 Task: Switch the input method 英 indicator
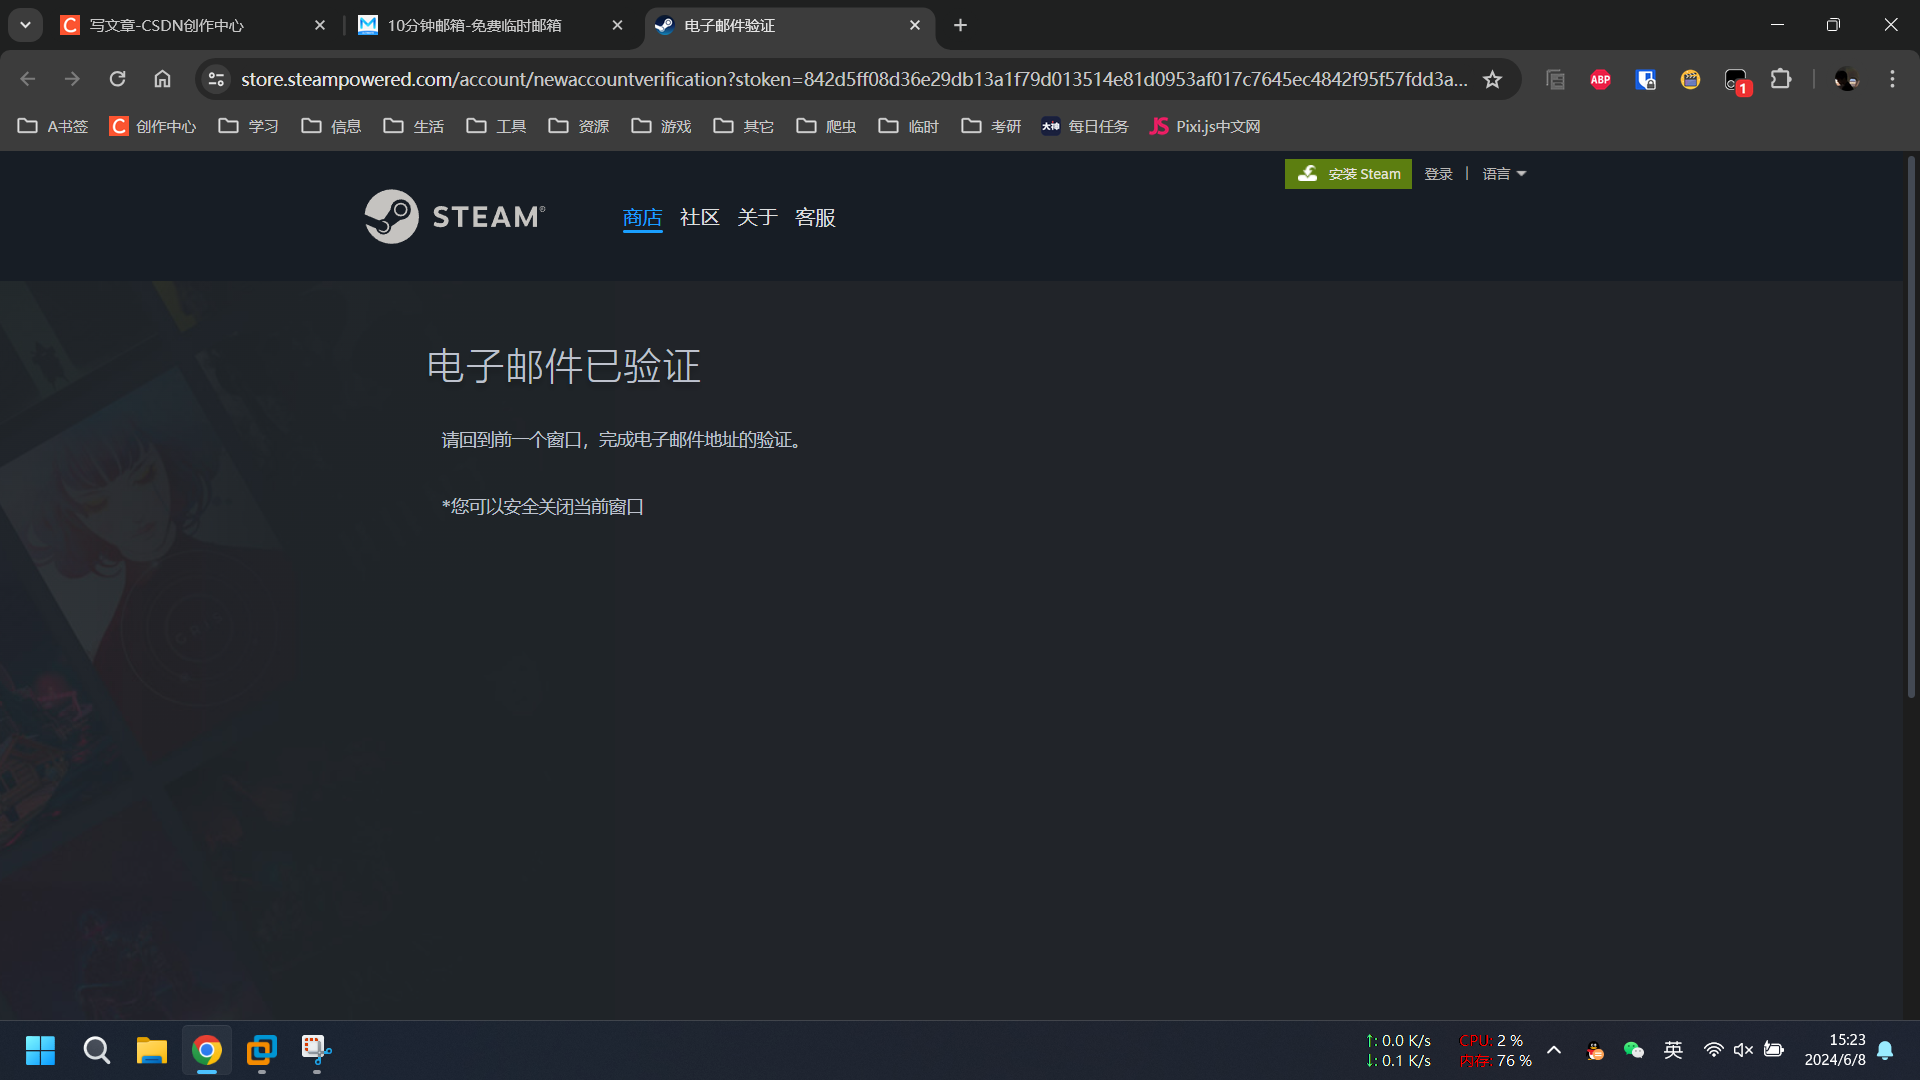point(1673,1049)
